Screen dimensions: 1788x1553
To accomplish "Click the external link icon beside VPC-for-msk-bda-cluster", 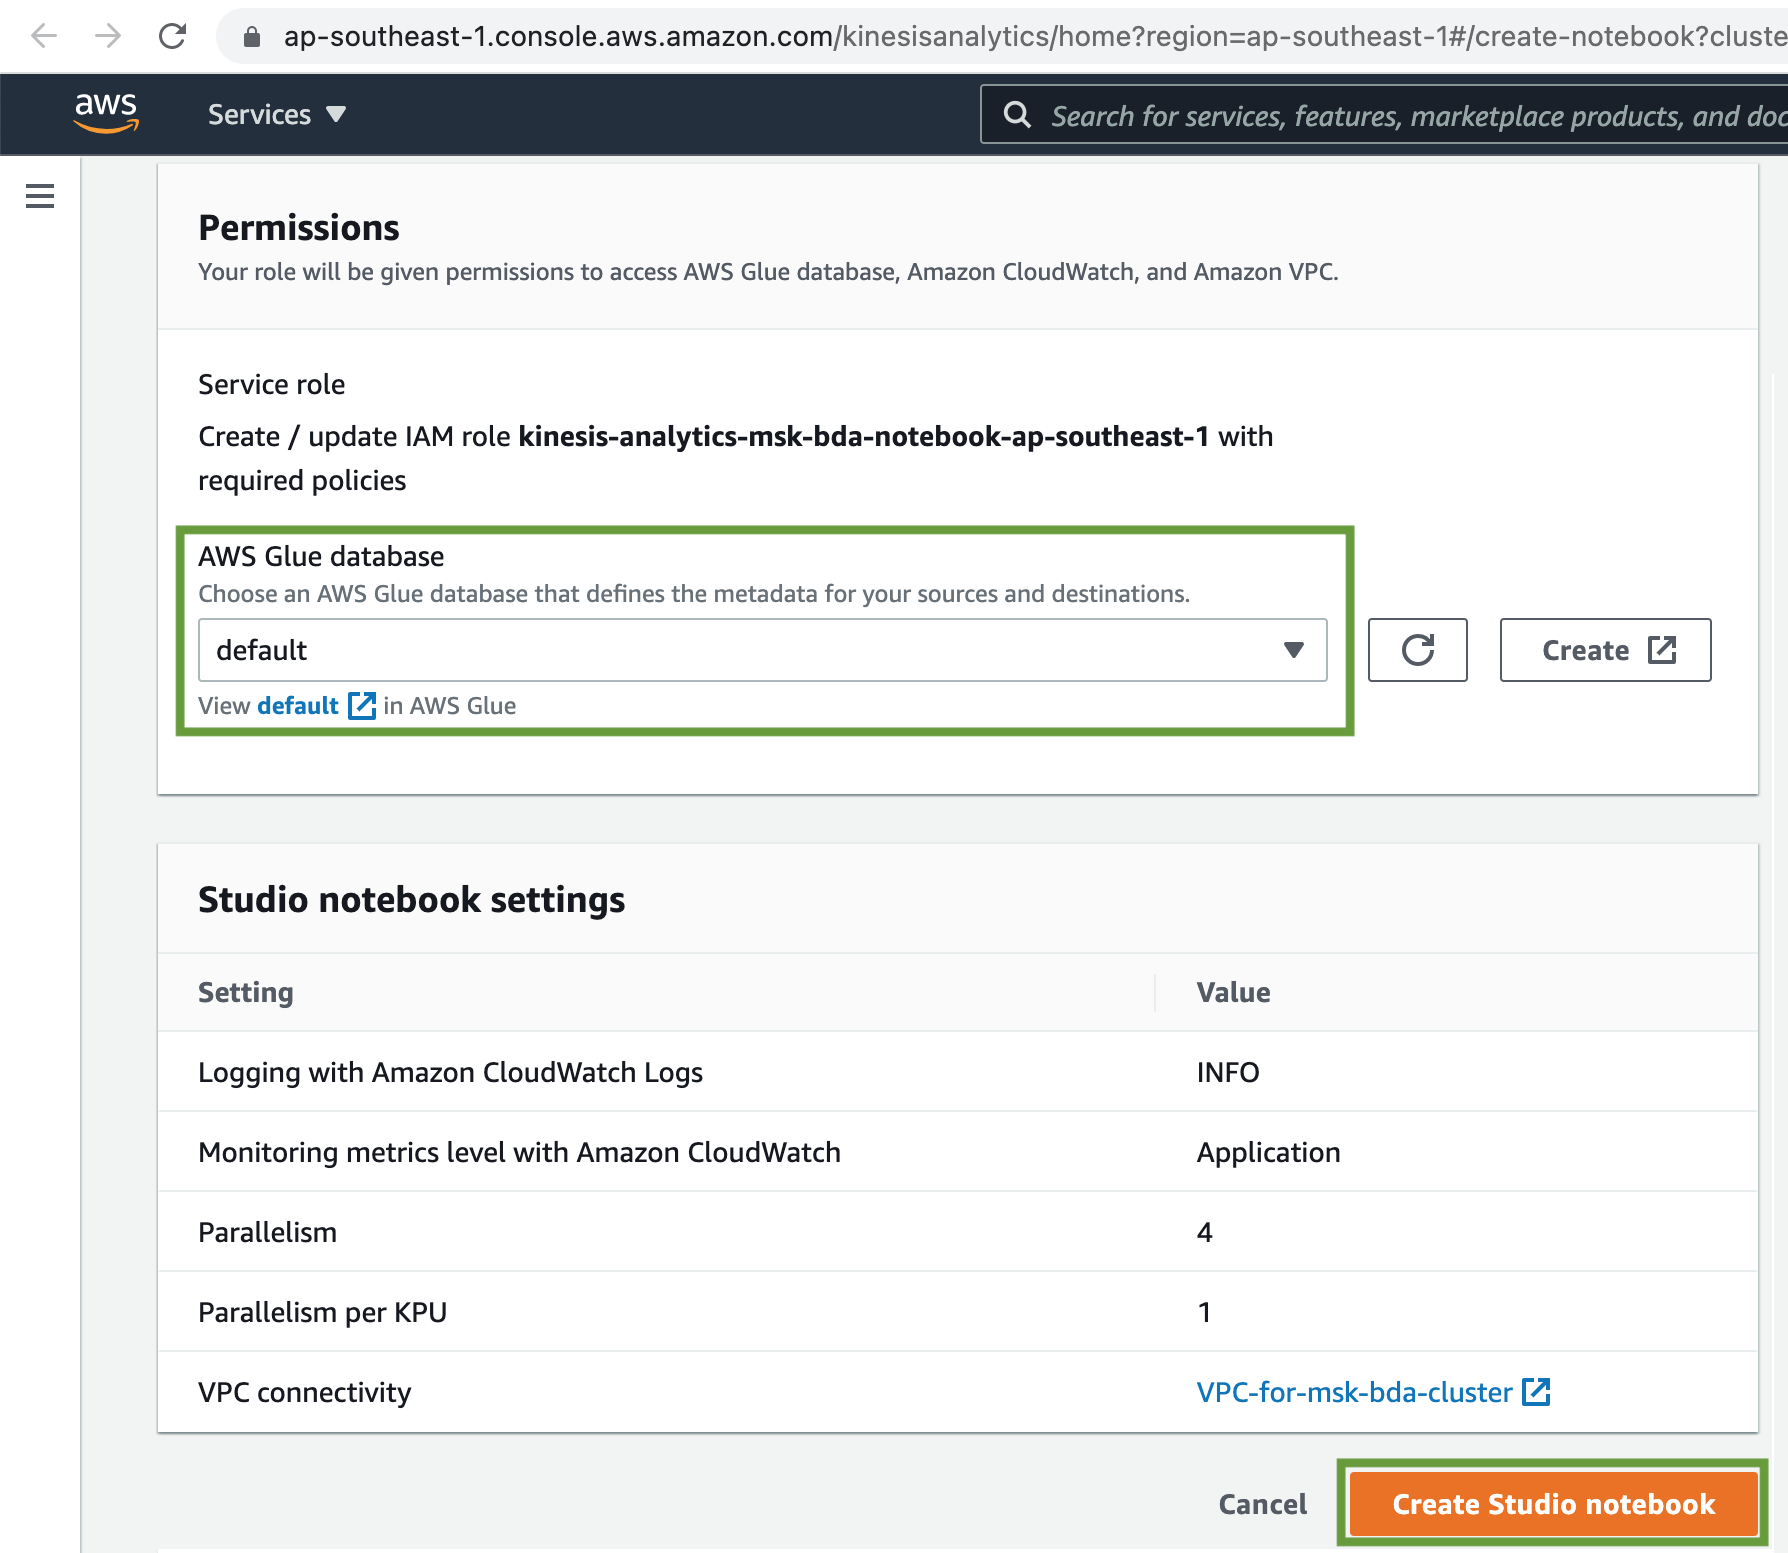I will [x=1536, y=1391].
